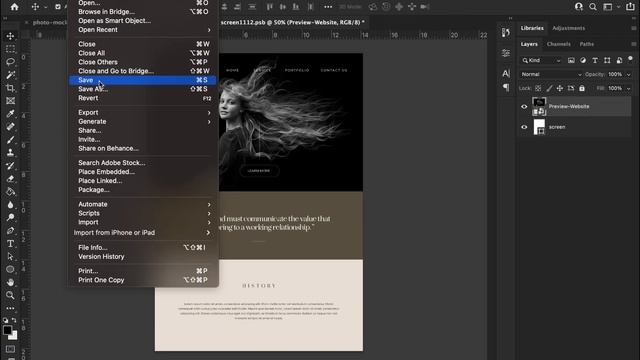
Task: Open the History panel icon
Action: (x=506, y=32)
